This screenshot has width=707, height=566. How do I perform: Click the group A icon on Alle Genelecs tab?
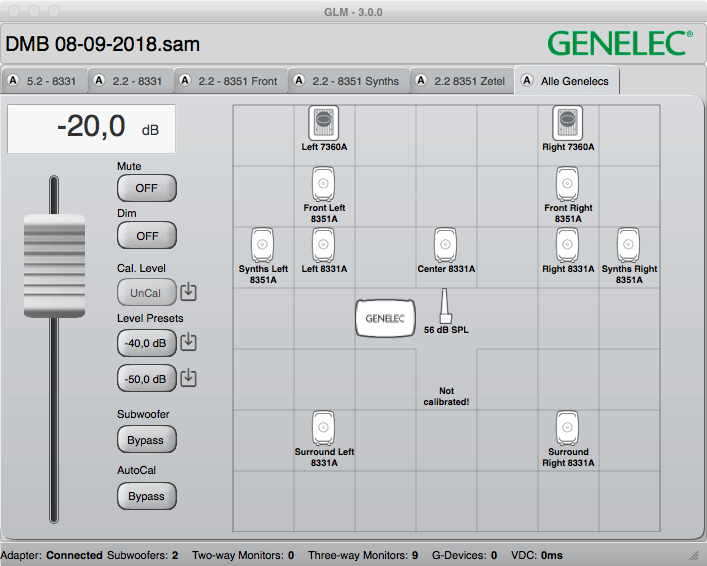[x=527, y=80]
